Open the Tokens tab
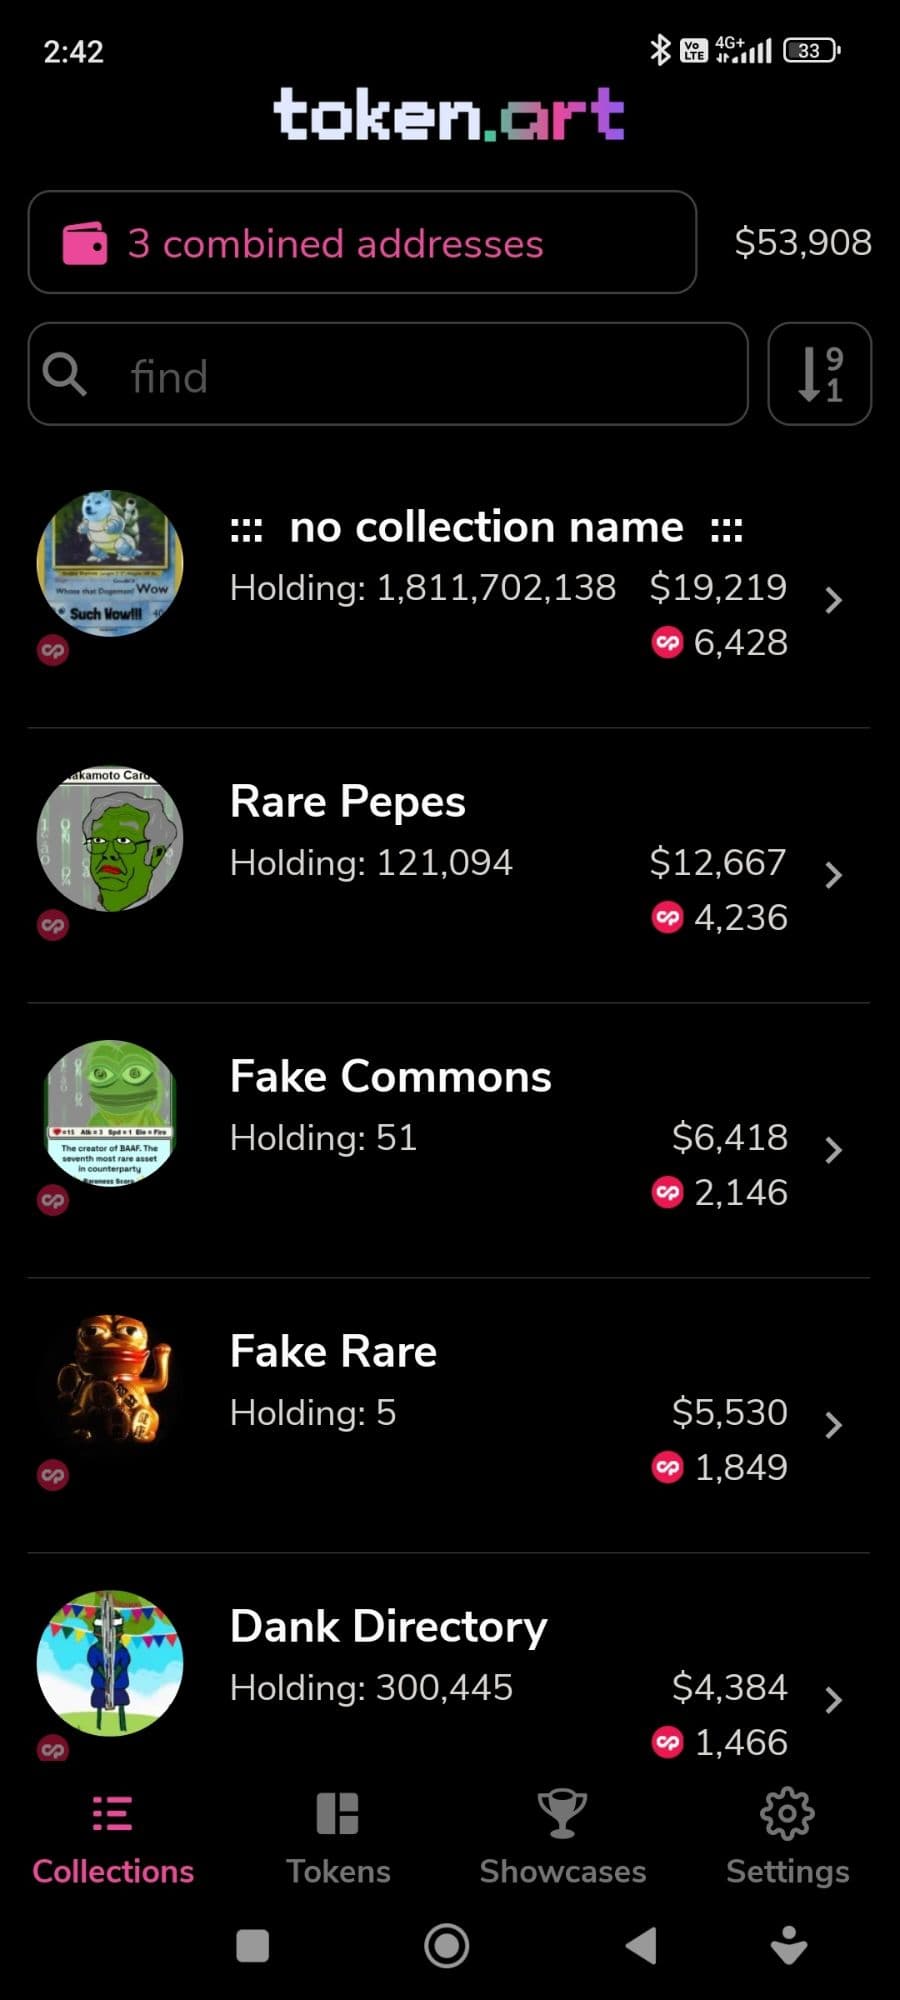The width and height of the screenshot is (900, 2000). 338,1838
